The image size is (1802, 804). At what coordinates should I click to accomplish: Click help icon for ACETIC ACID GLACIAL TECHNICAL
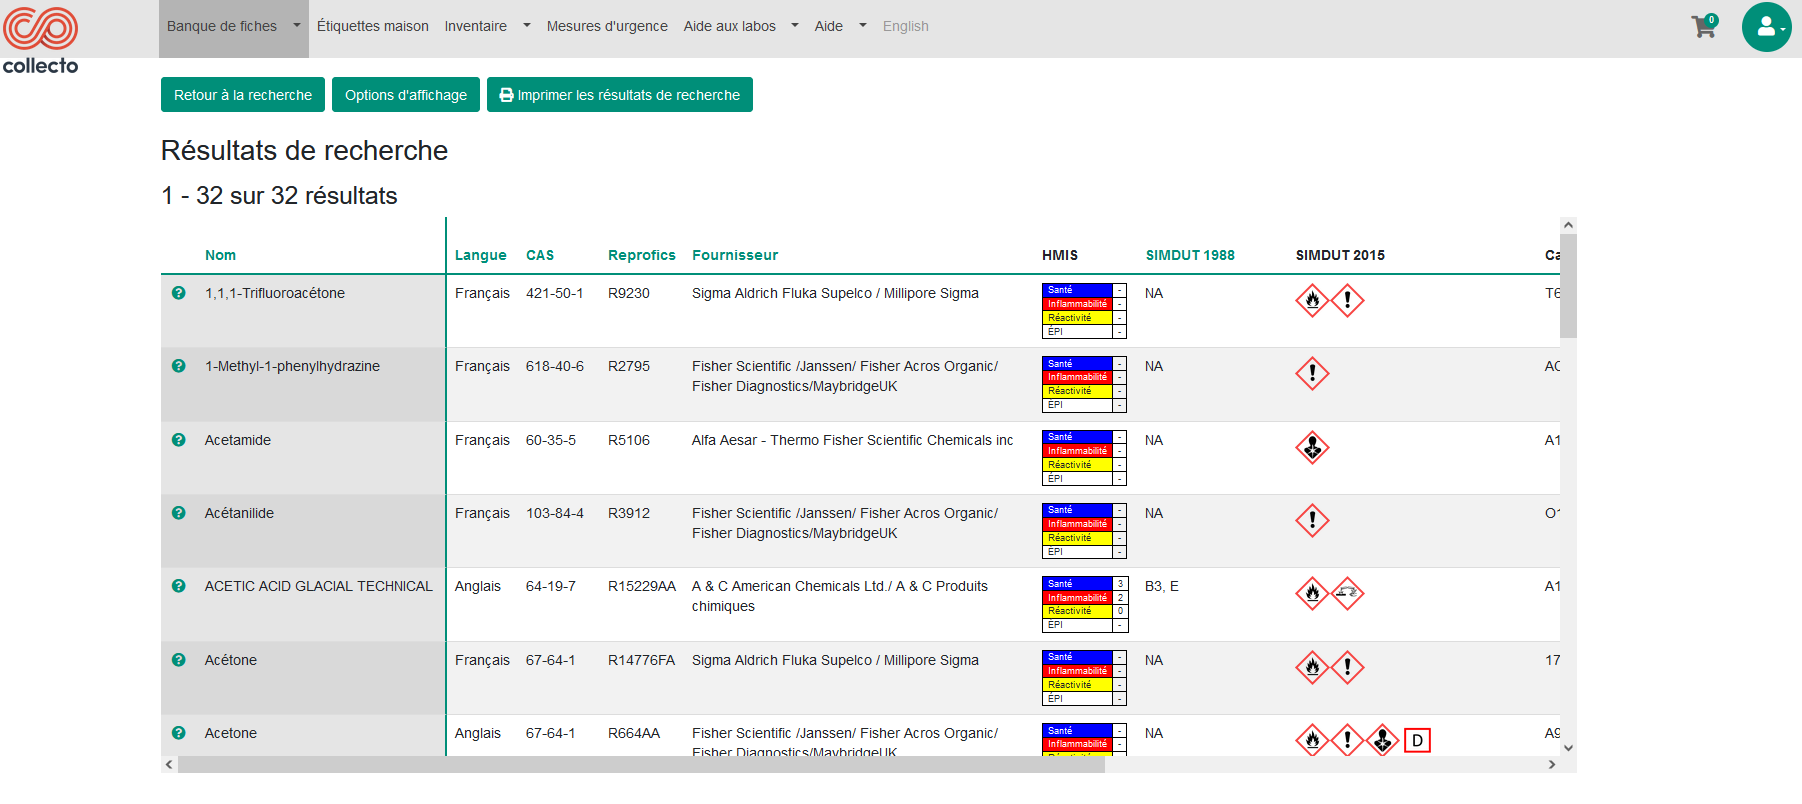click(179, 586)
